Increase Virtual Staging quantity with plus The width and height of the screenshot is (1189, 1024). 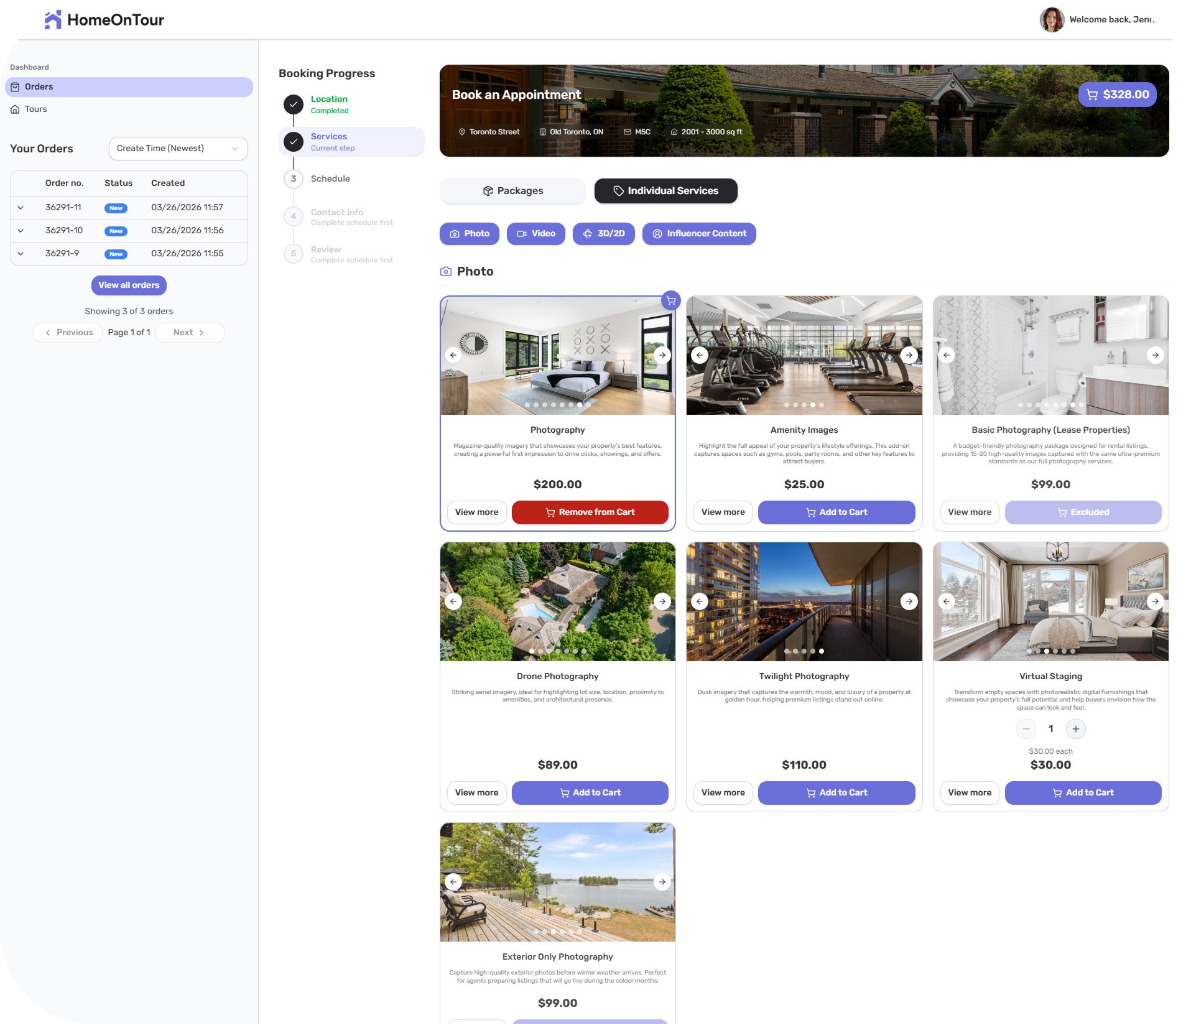tap(1076, 729)
